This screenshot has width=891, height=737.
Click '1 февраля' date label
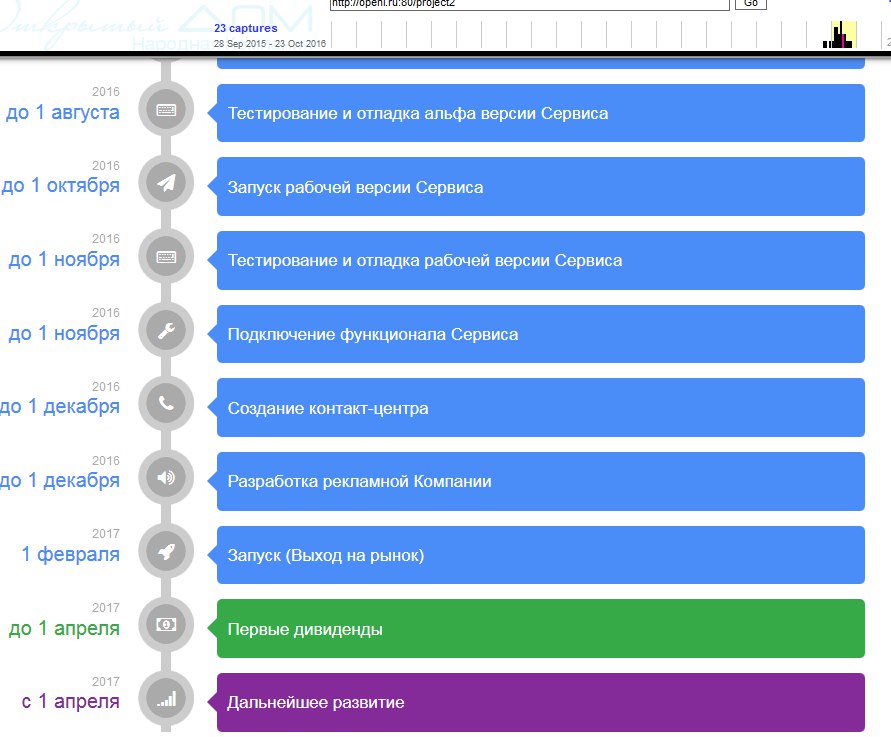(70, 554)
